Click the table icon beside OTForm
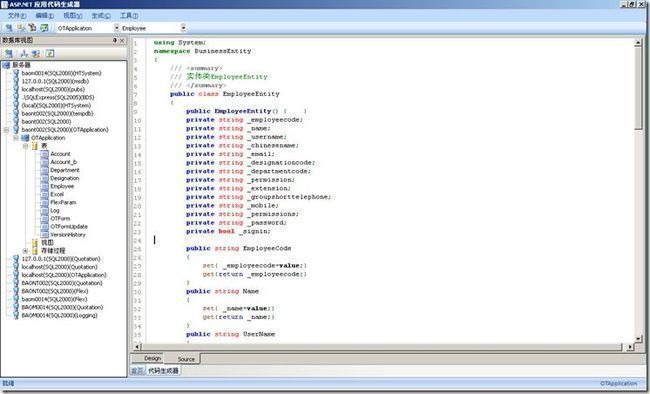Image resolution: width=650 pixels, height=394 pixels. pos(44,219)
